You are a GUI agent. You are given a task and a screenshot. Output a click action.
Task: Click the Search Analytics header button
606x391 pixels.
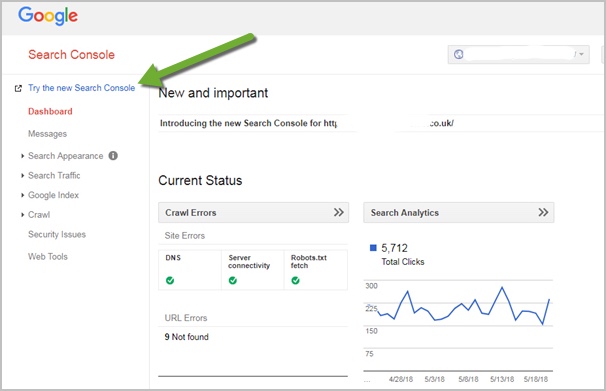[x=459, y=212]
